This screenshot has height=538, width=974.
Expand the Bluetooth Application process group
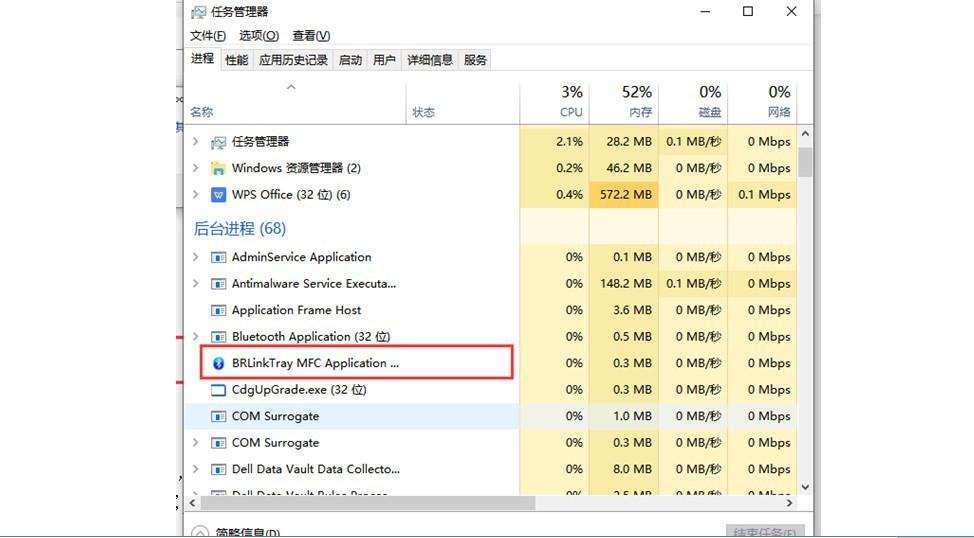tap(196, 337)
